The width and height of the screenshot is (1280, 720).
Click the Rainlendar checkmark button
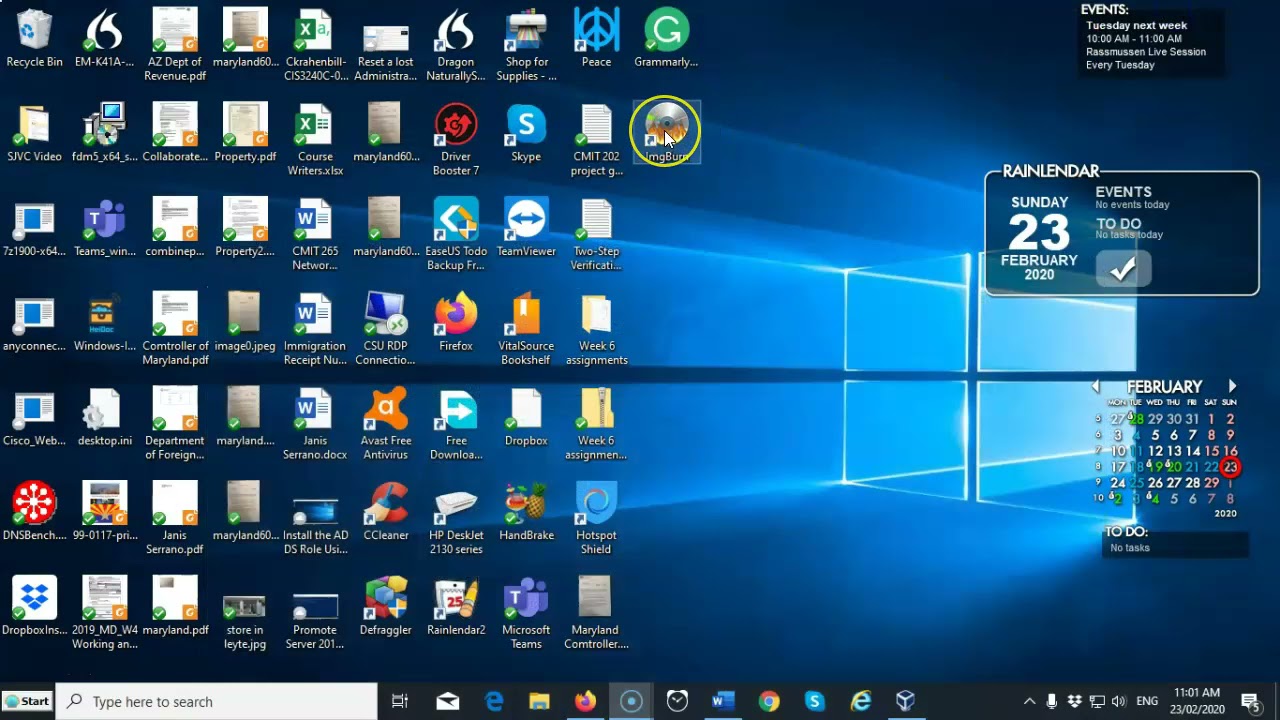pos(1123,269)
